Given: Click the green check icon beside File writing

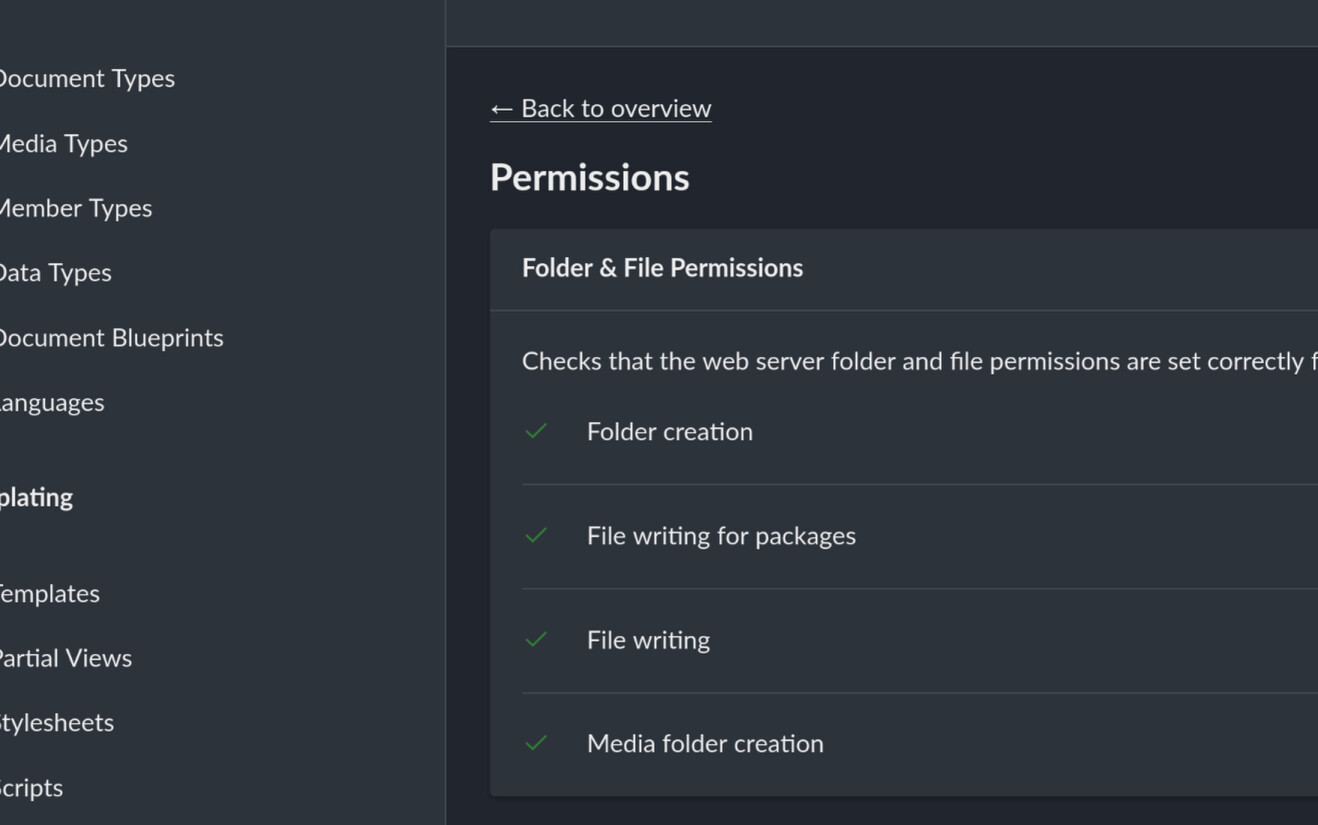Looking at the screenshot, I should point(537,639).
